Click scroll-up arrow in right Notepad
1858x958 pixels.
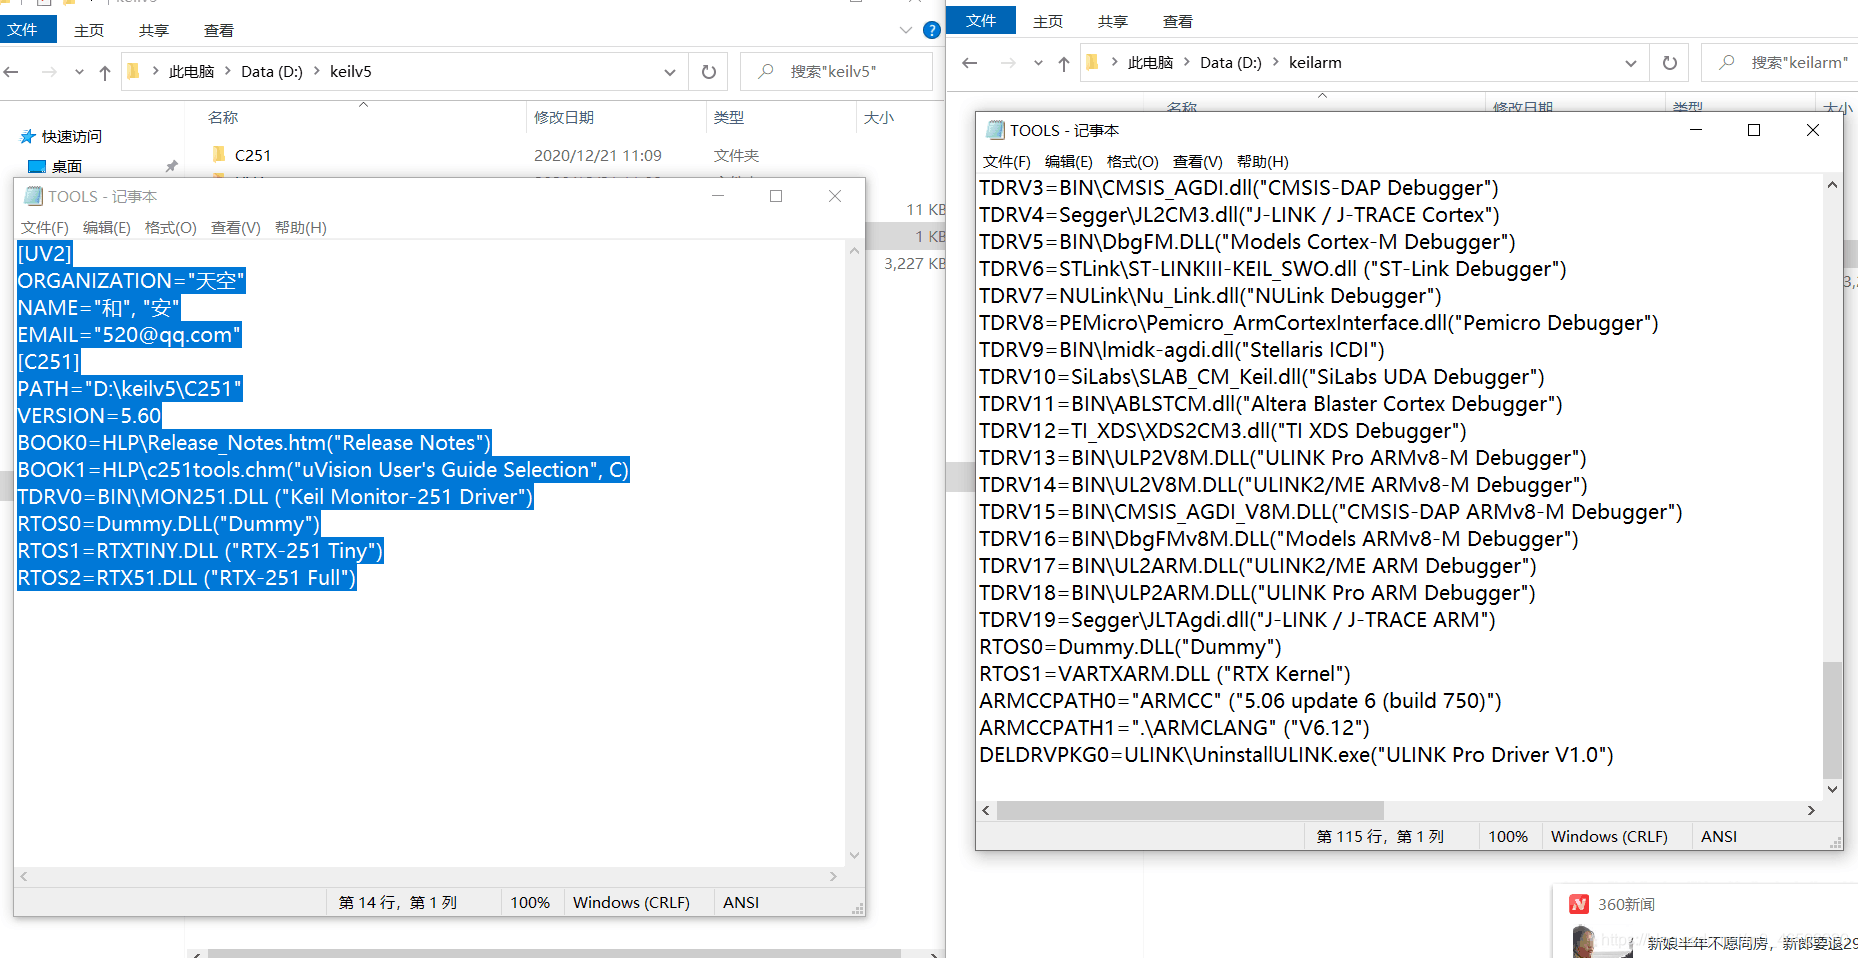[x=1832, y=185]
